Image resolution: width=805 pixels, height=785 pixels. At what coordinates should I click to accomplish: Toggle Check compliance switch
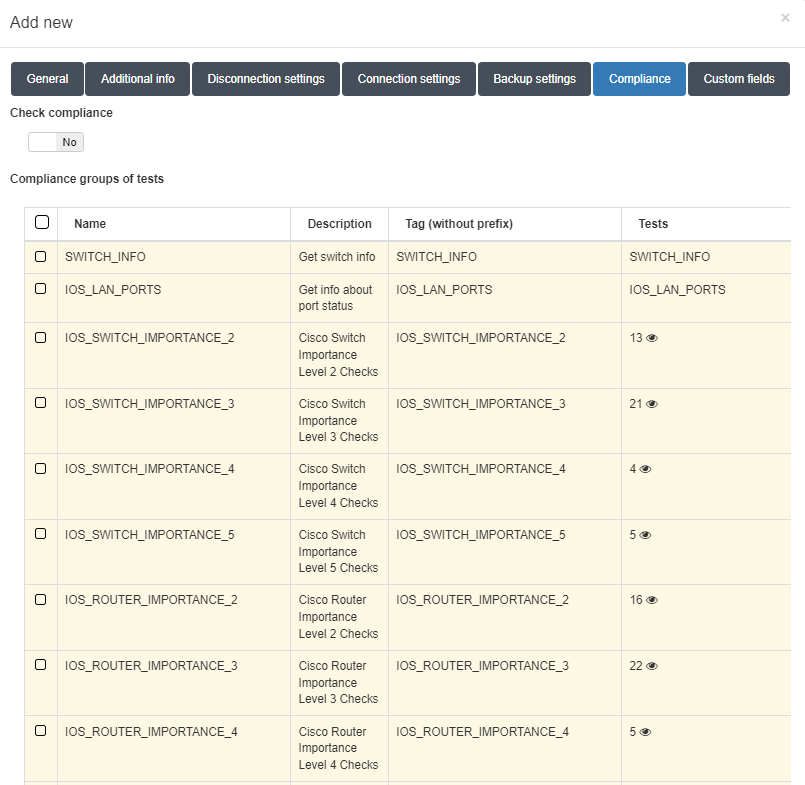click(x=56, y=142)
